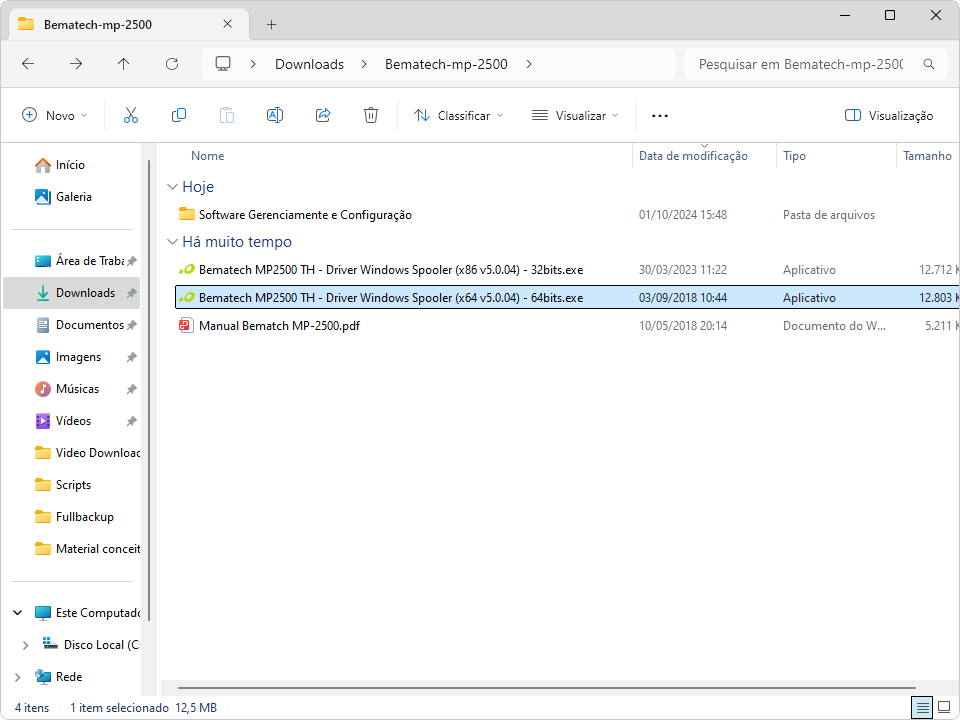
Task: Click the Copy icon in toolbar
Action: coord(179,115)
